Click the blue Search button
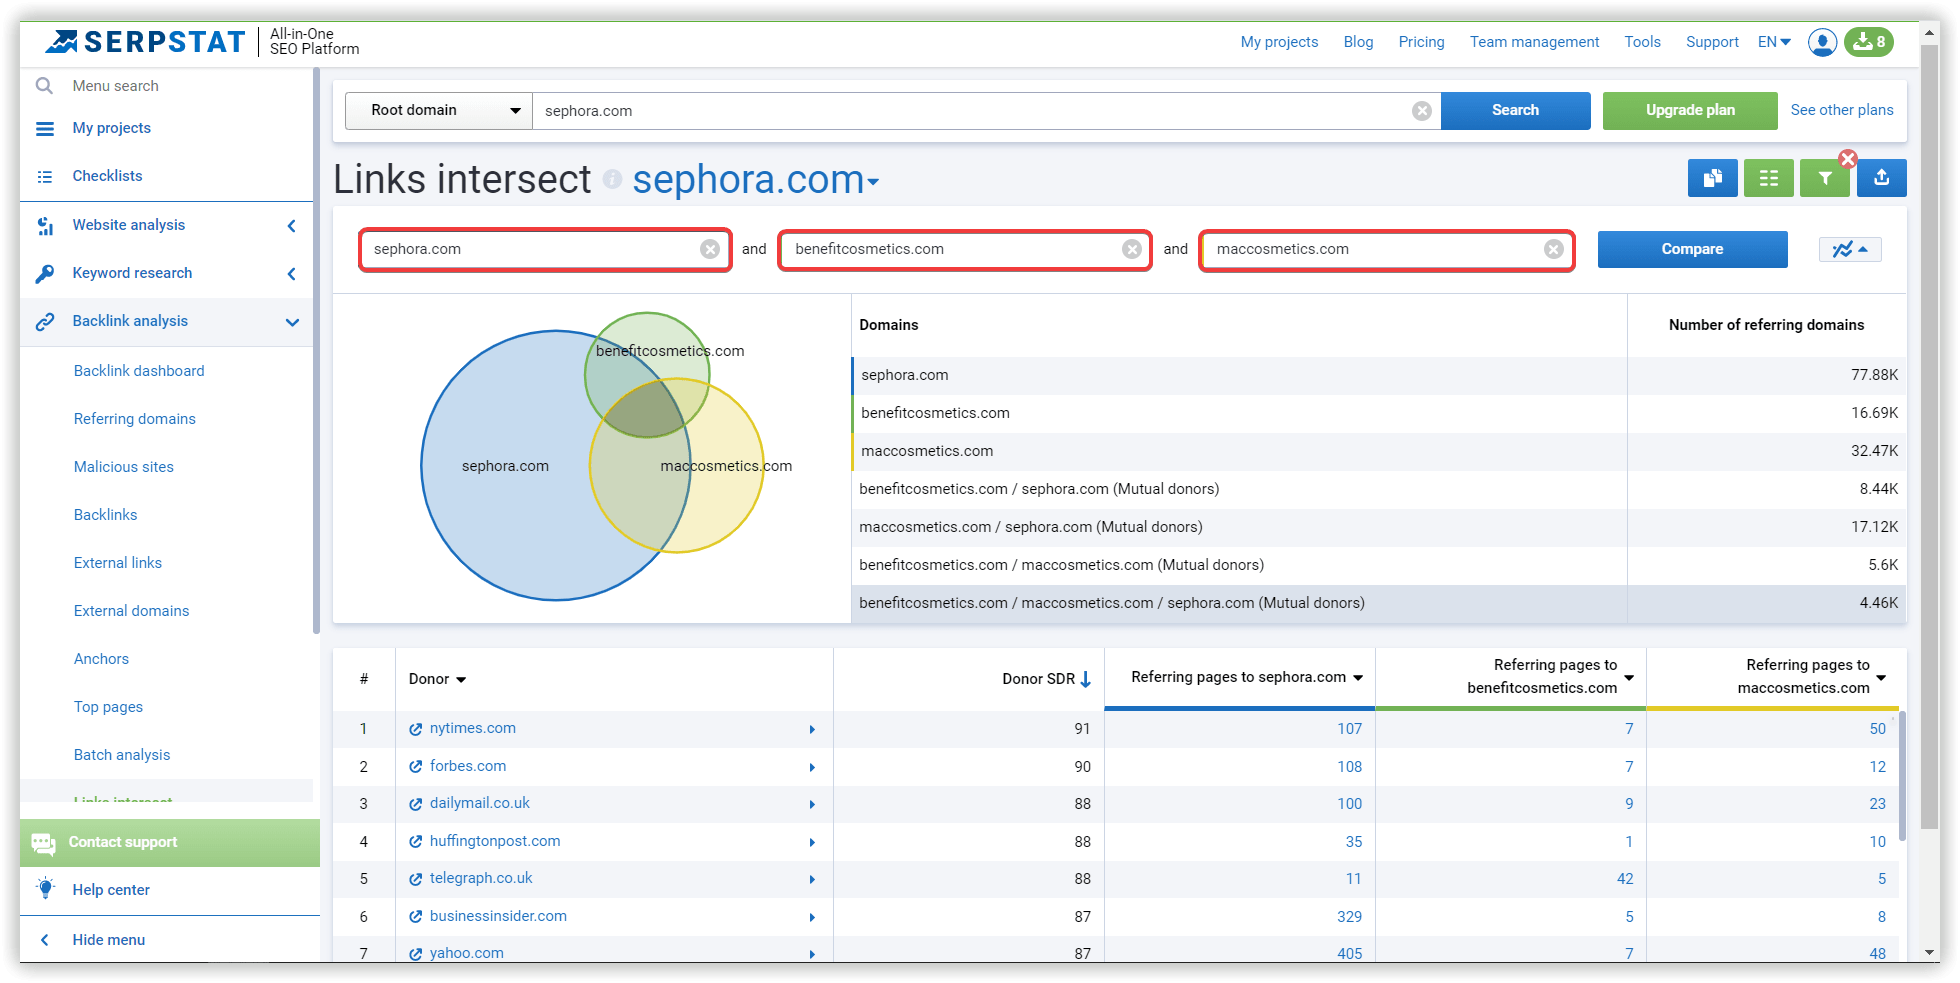This screenshot has width=1960, height=983. point(1515,110)
